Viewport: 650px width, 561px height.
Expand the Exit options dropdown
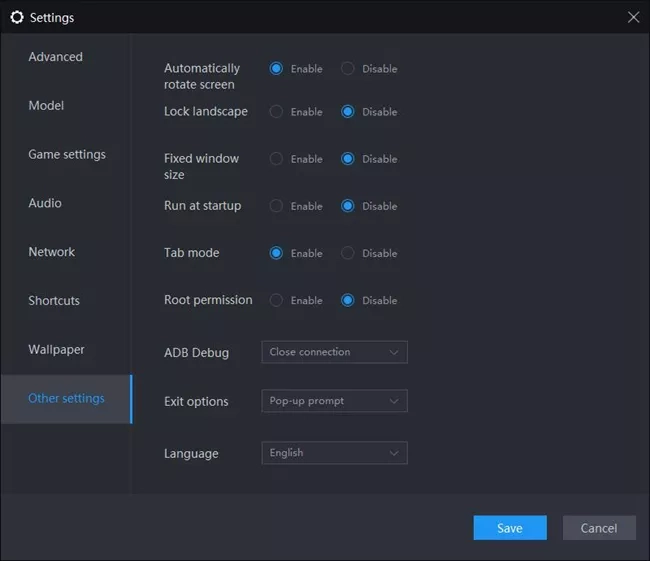point(334,401)
